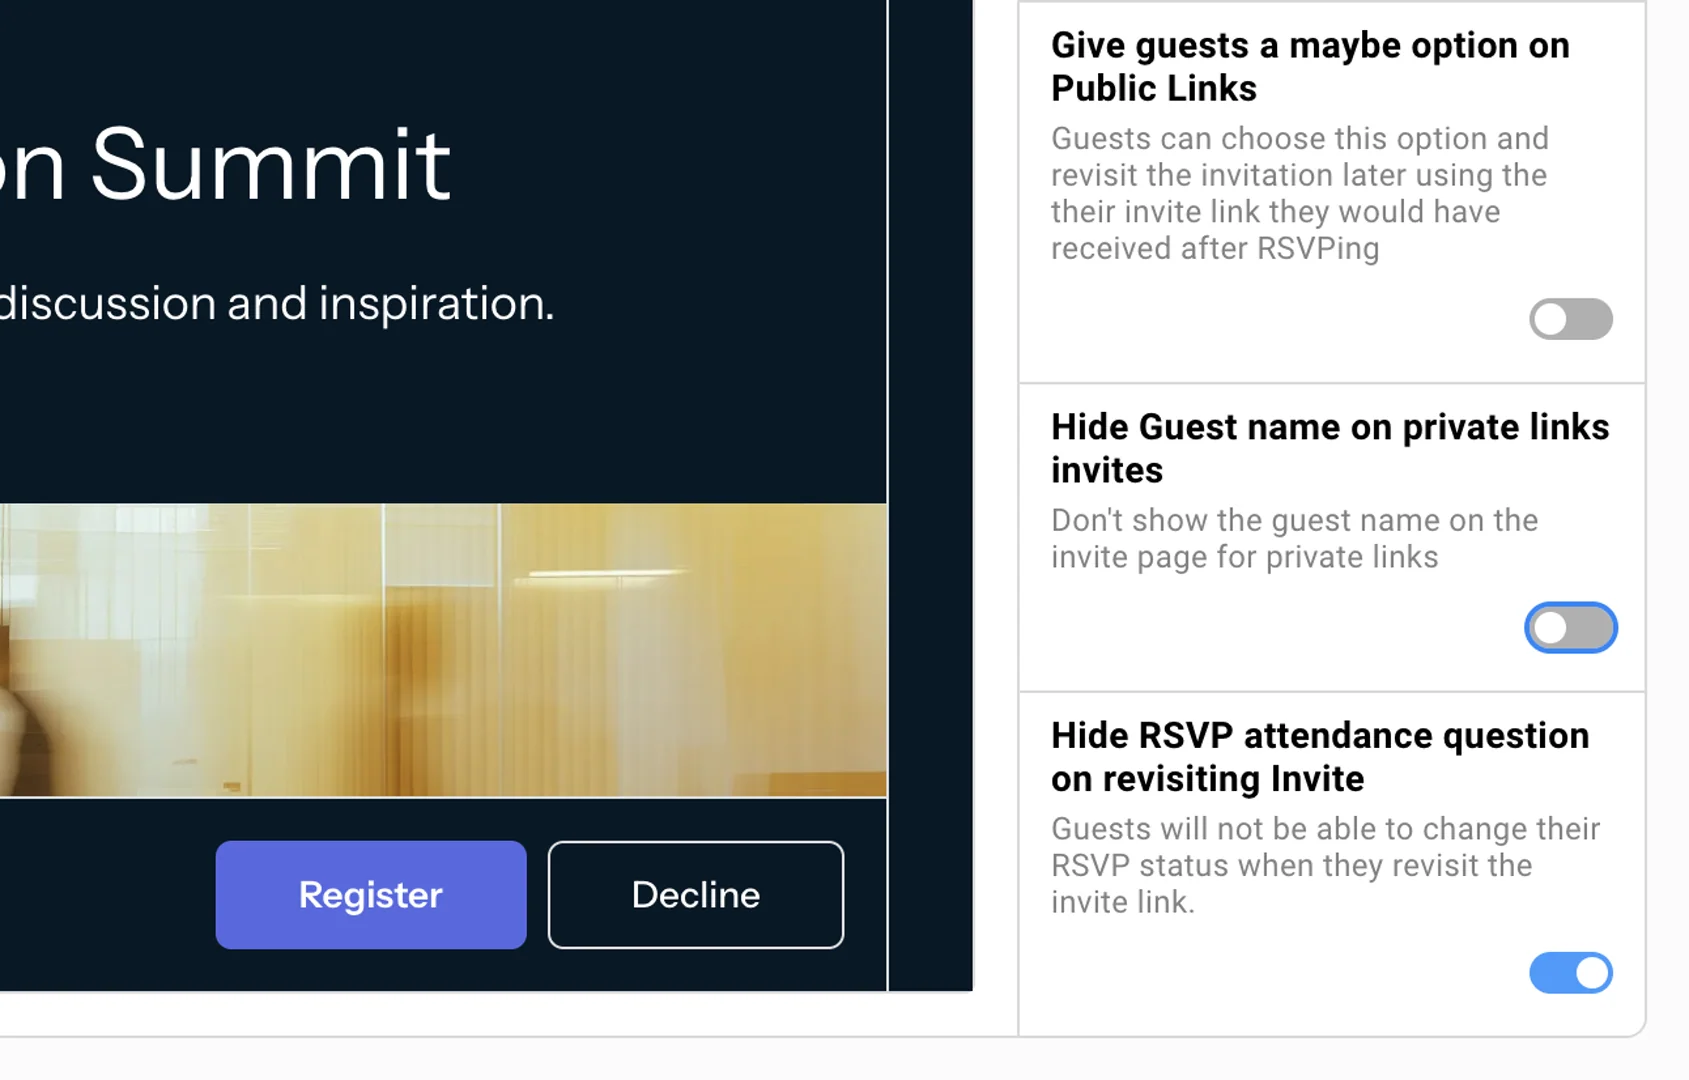Click Don't show the guest name description
The height and width of the screenshot is (1080, 1689).
(1294, 538)
